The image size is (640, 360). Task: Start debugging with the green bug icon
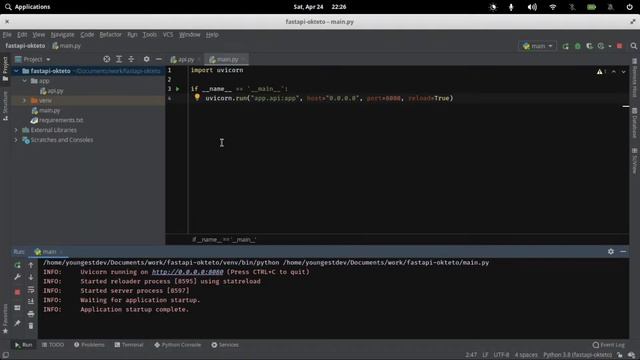coord(578,46)
